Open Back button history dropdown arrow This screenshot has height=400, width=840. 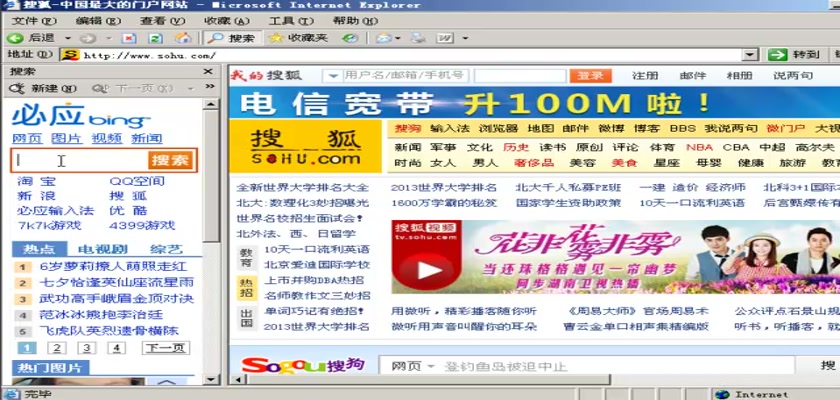(x=68, y=39)
